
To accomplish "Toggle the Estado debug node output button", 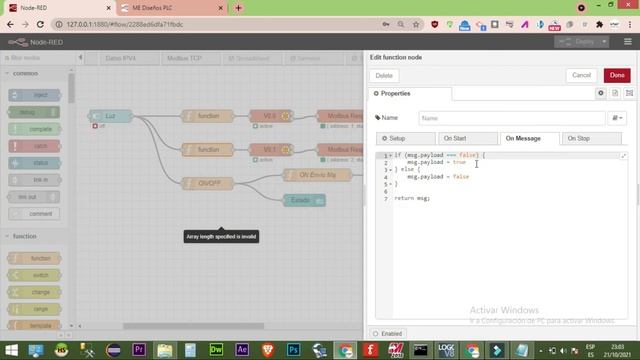I will (320, 200).
